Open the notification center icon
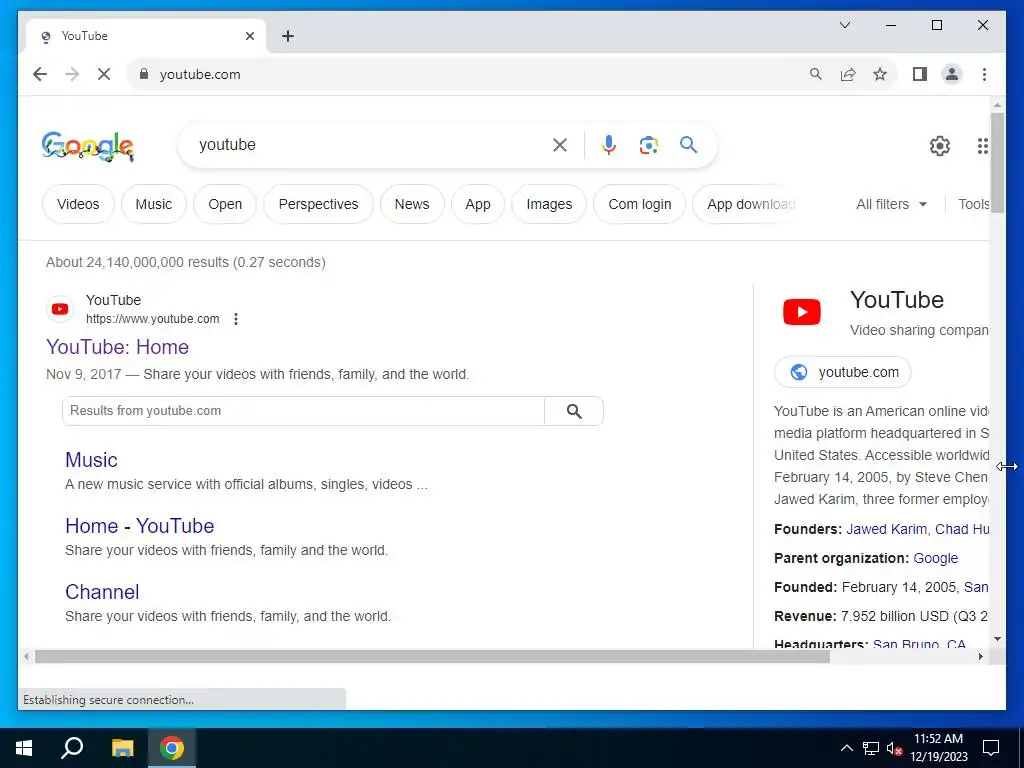This screenshot has width=1024, height=768. [991, 748]
